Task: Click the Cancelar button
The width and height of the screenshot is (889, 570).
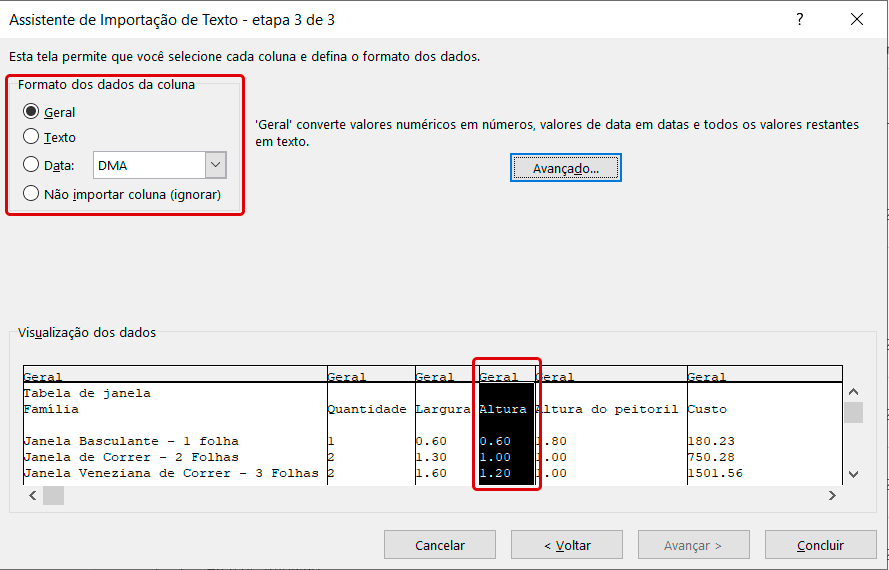Action: 440,545
